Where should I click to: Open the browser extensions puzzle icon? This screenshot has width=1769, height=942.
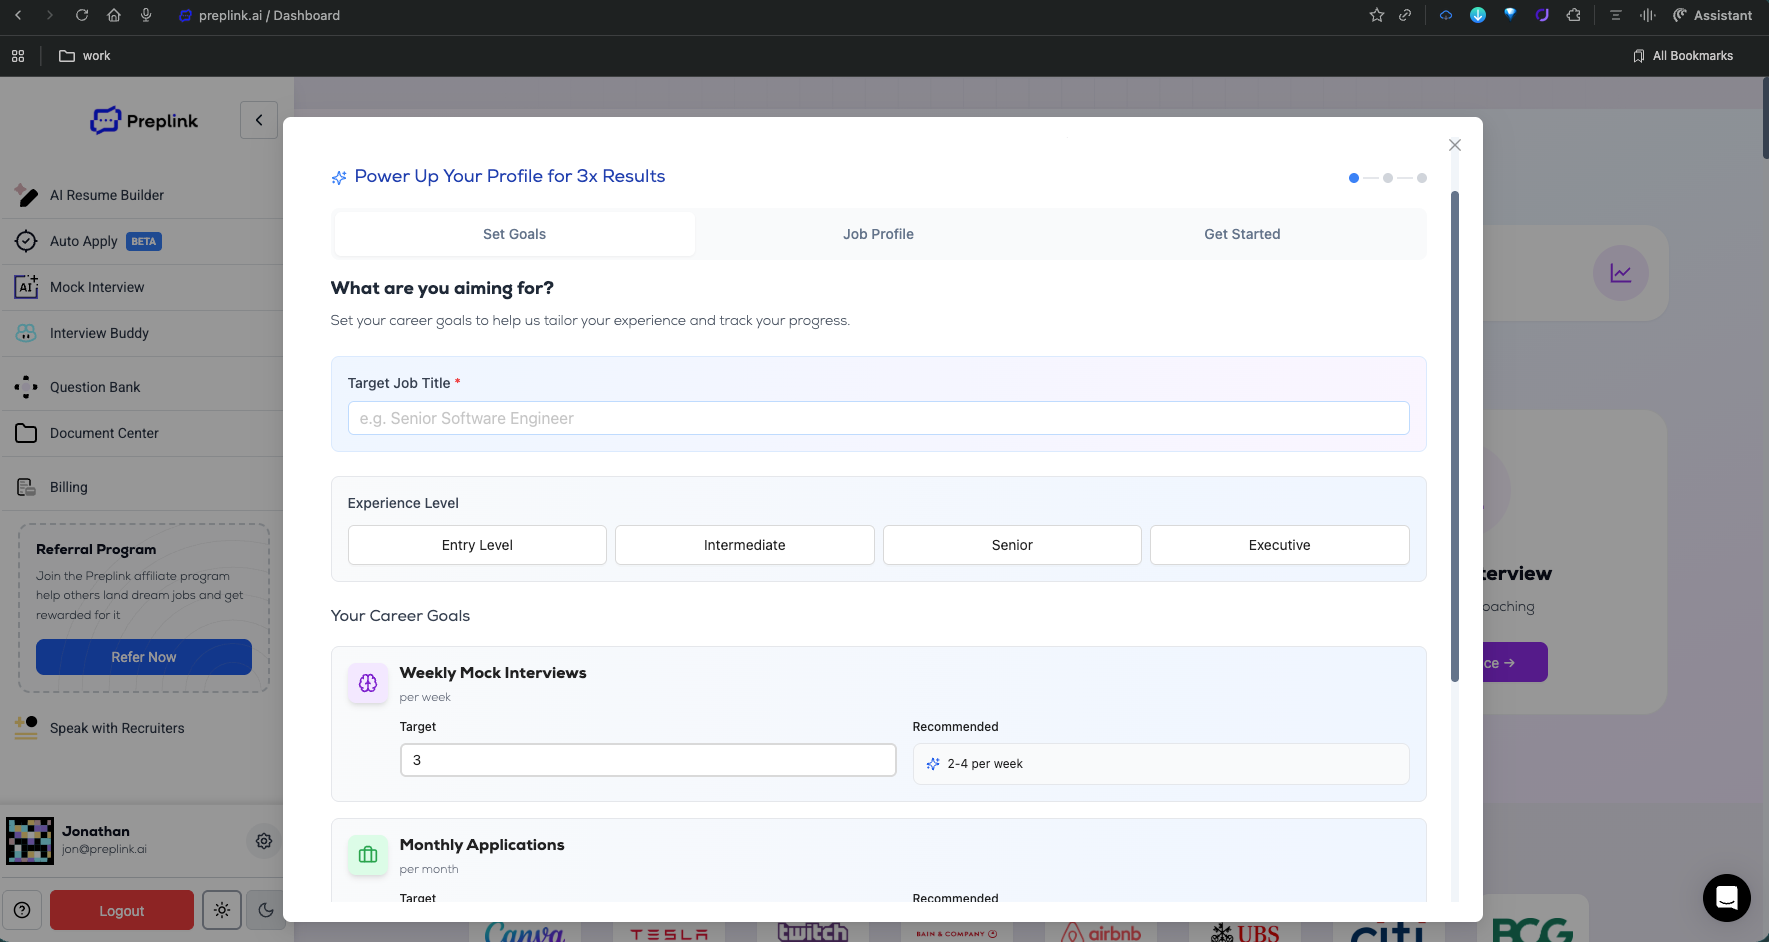click(1574, 15)
